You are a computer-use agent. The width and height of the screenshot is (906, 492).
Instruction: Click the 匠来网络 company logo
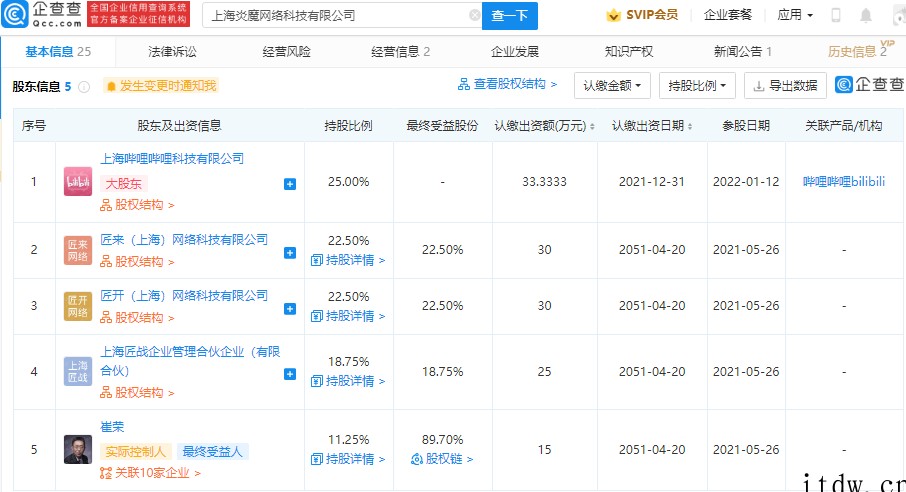pos(77,250)
